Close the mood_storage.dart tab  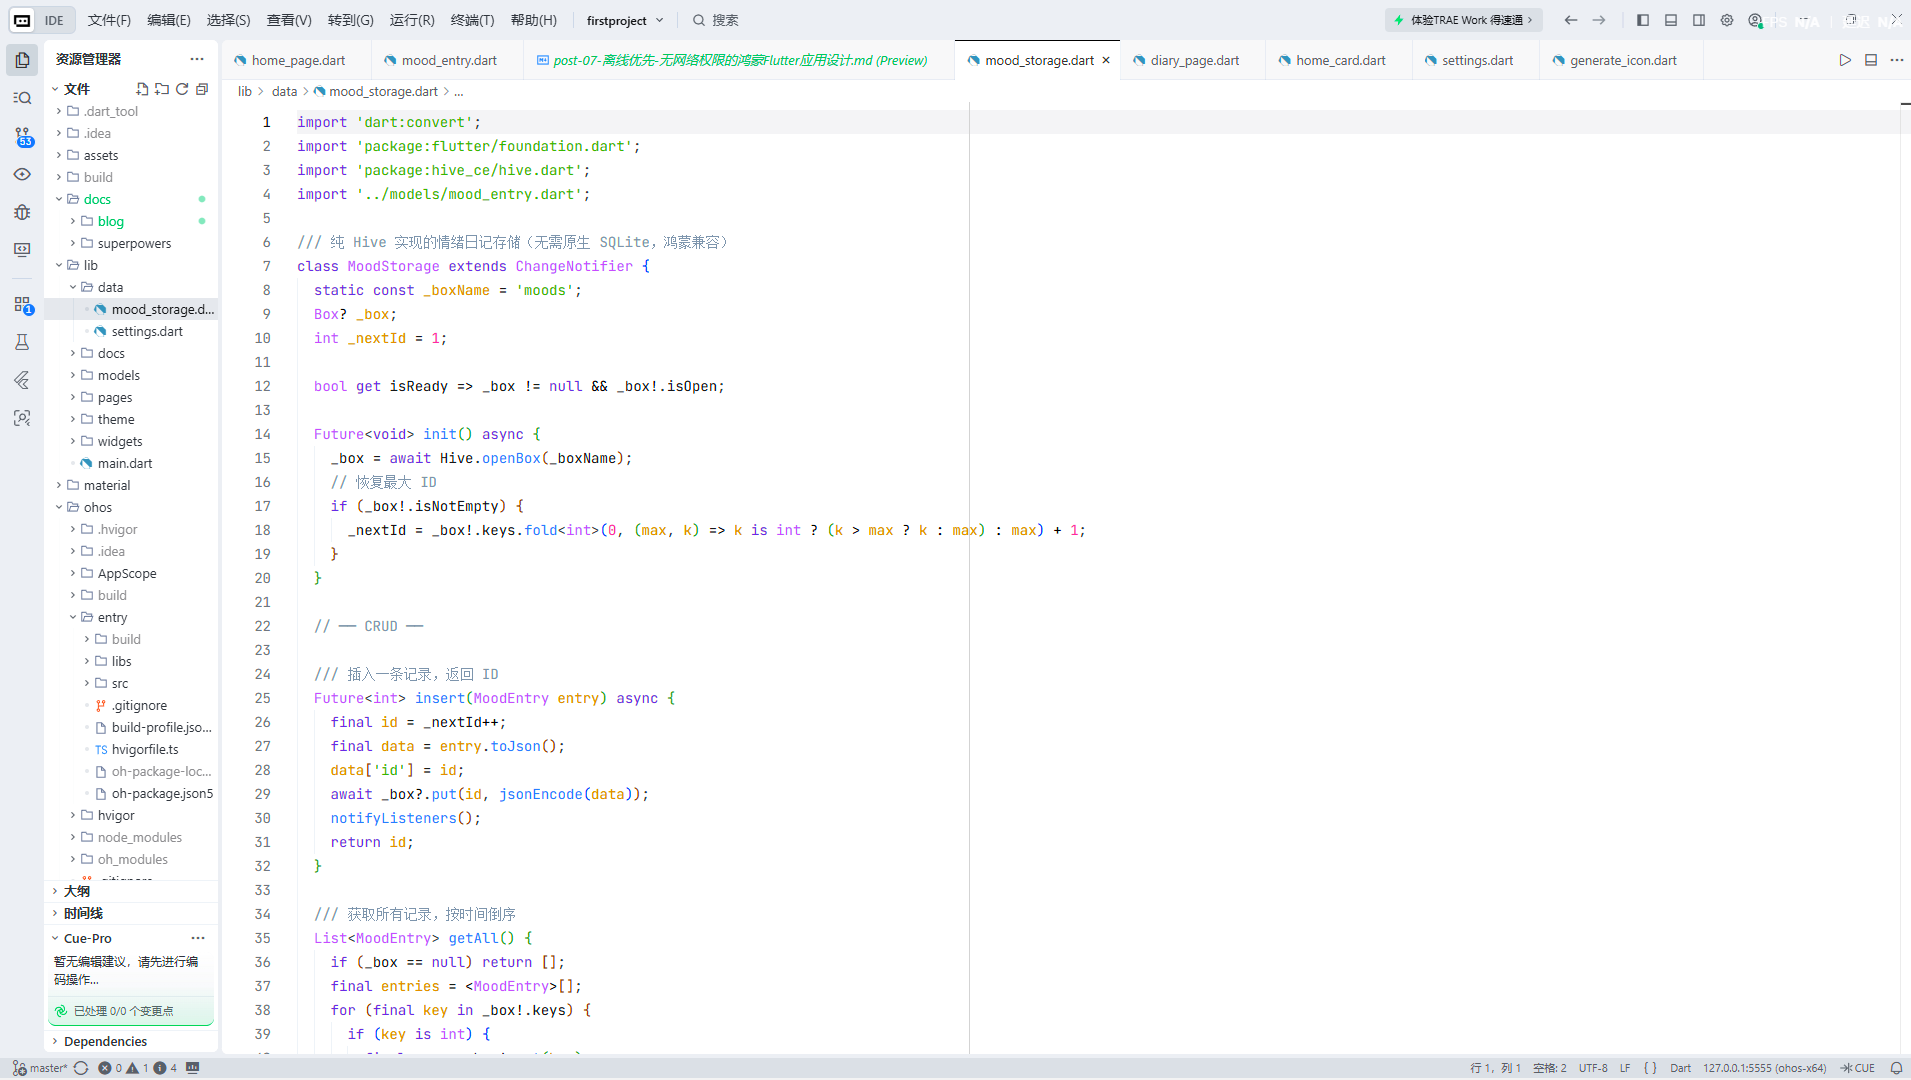point(1106,60)
